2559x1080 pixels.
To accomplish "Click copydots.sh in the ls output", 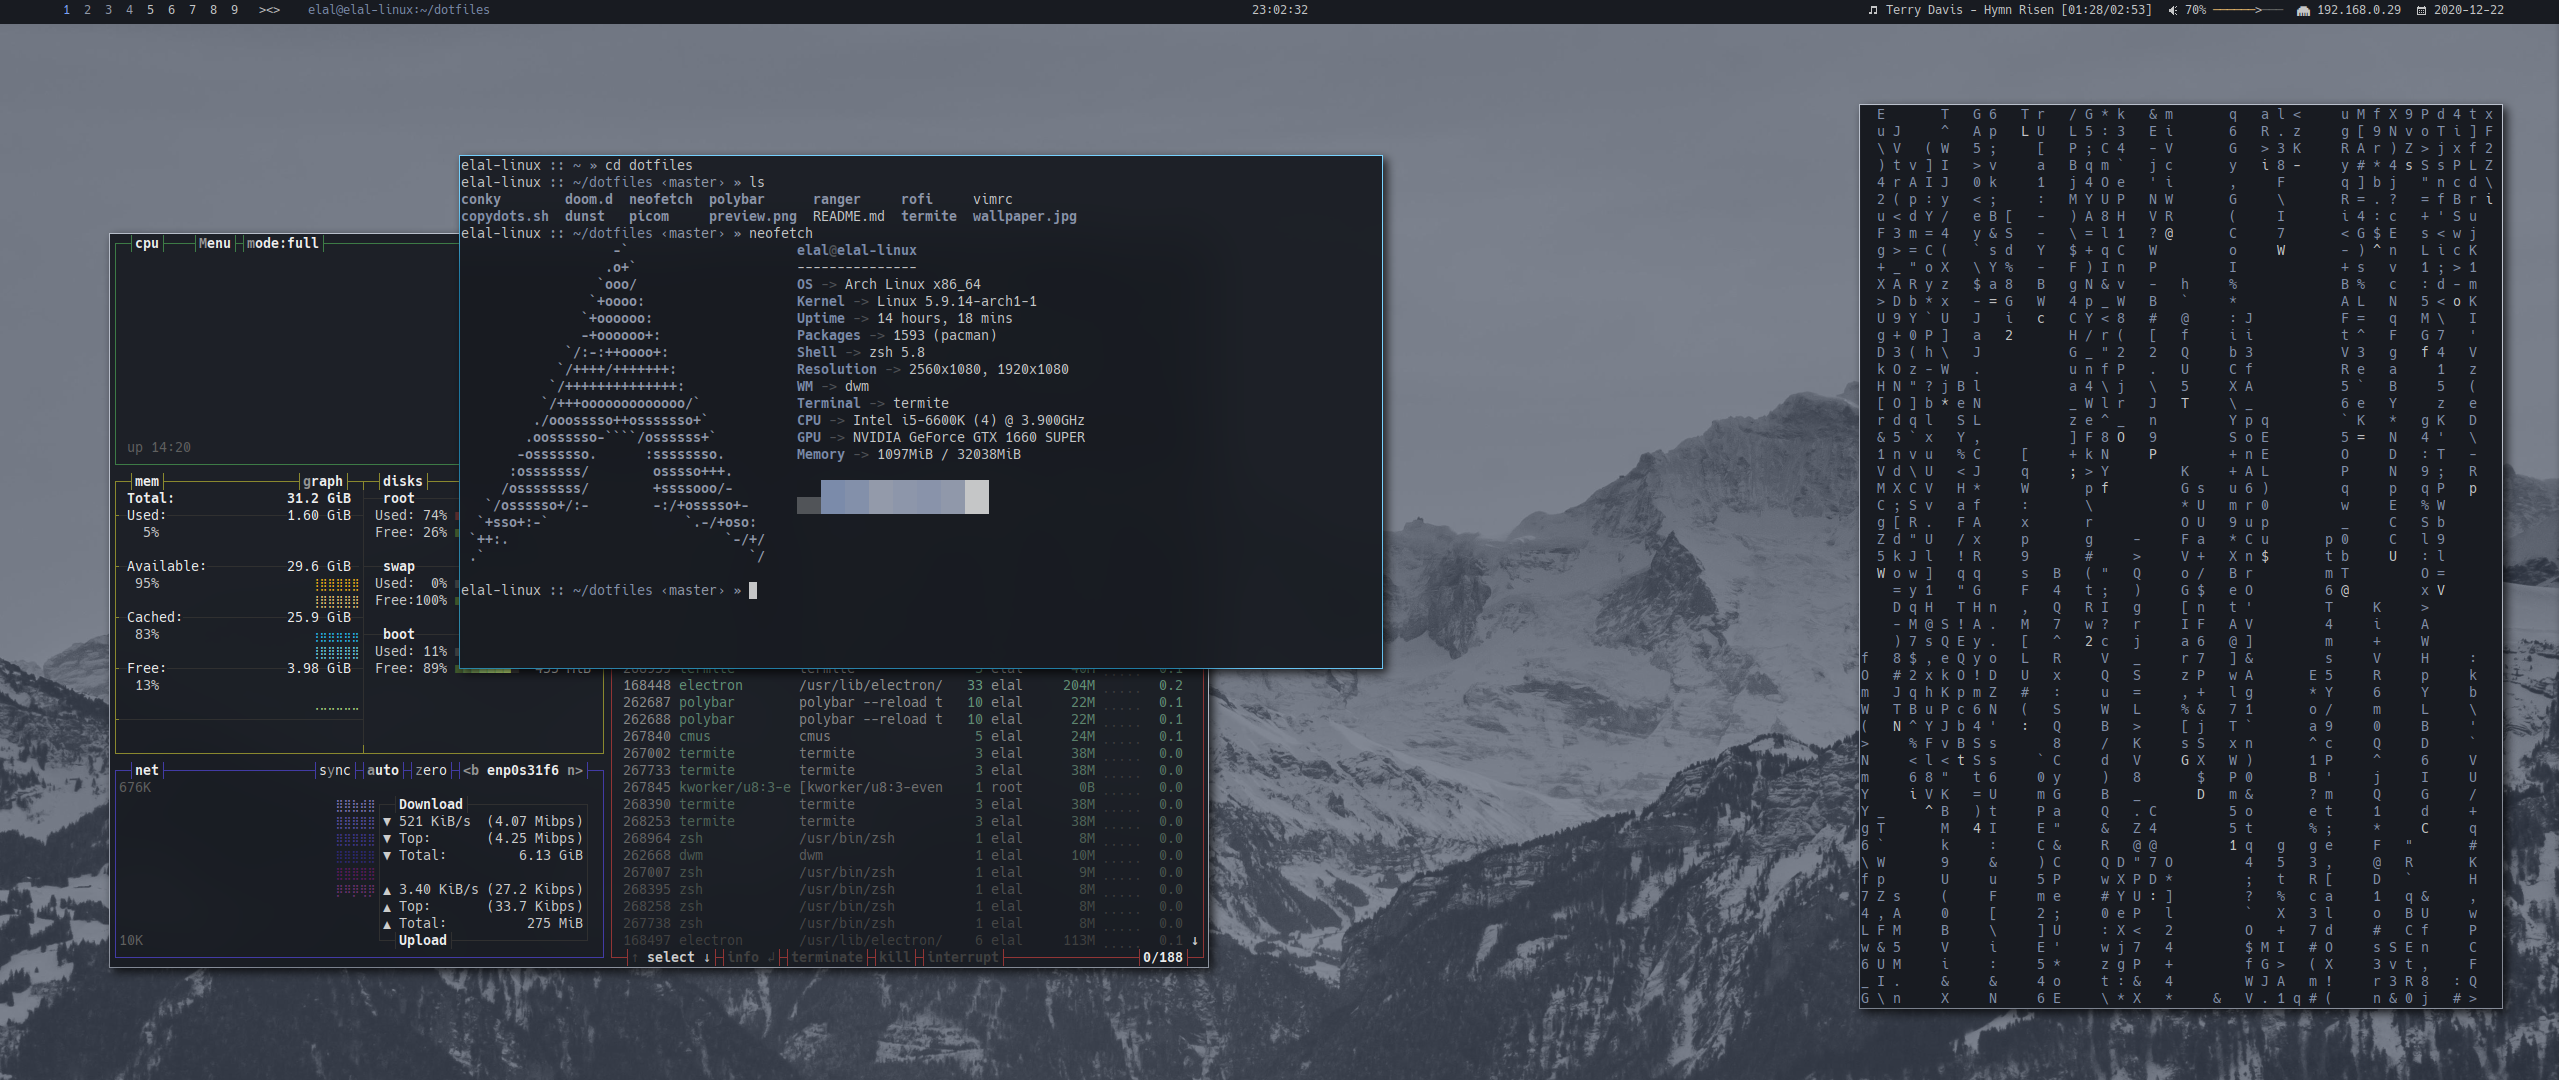I will 505,216.
